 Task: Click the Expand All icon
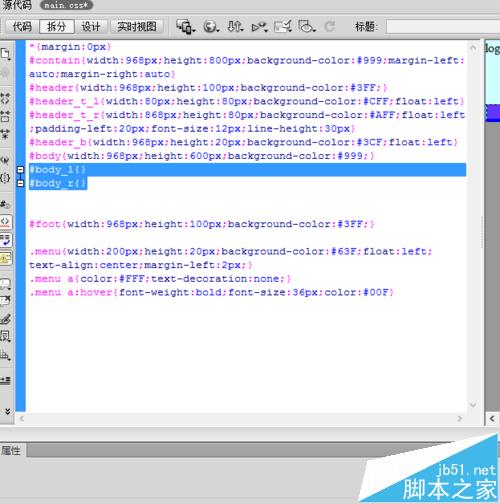5,134
